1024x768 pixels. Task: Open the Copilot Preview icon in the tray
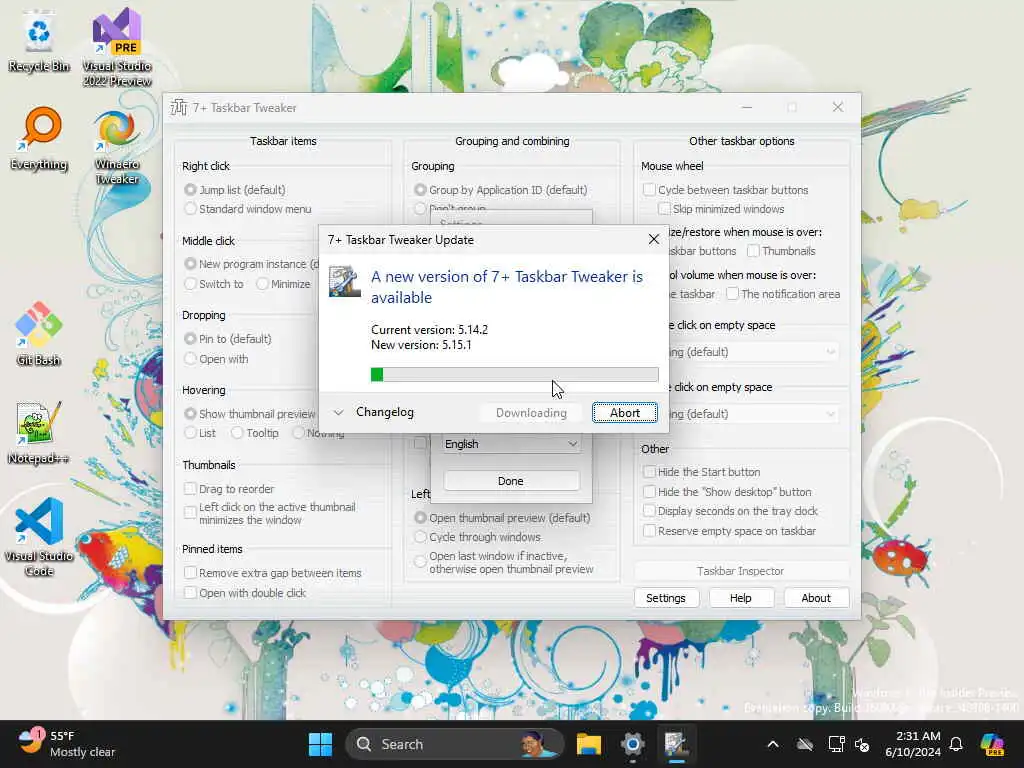click(992, 744)
